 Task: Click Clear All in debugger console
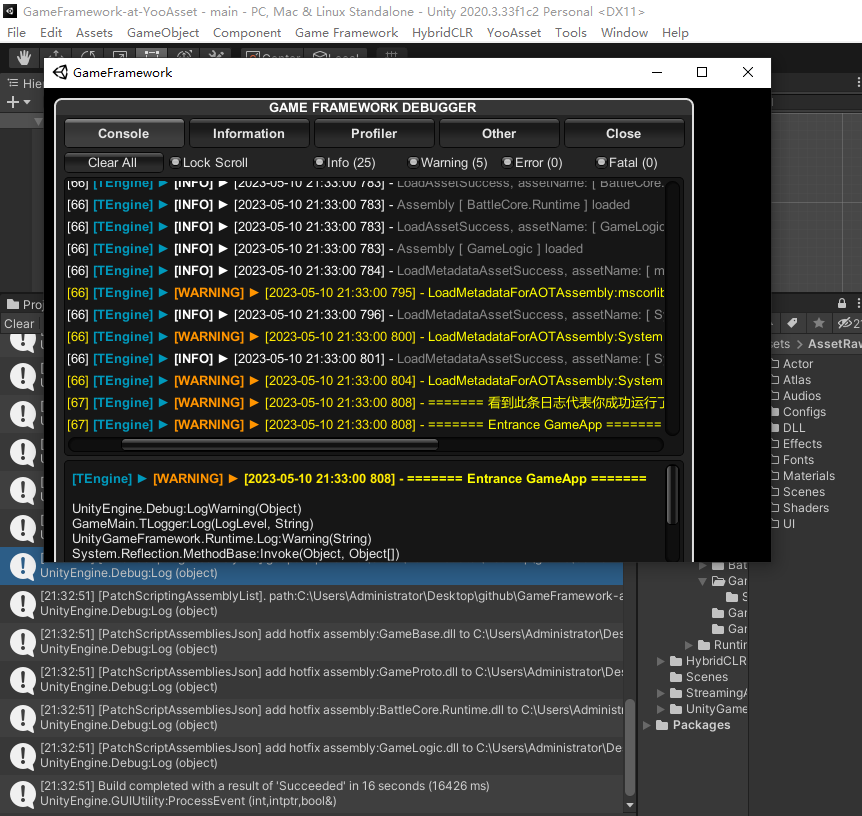[113, 163]
